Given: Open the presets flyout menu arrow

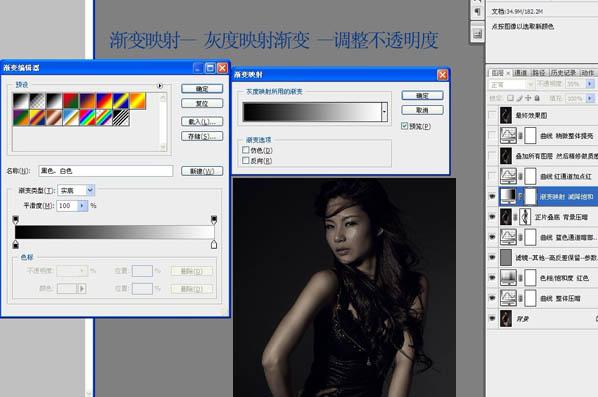Looking at the screenshot, I should (160, 86).
